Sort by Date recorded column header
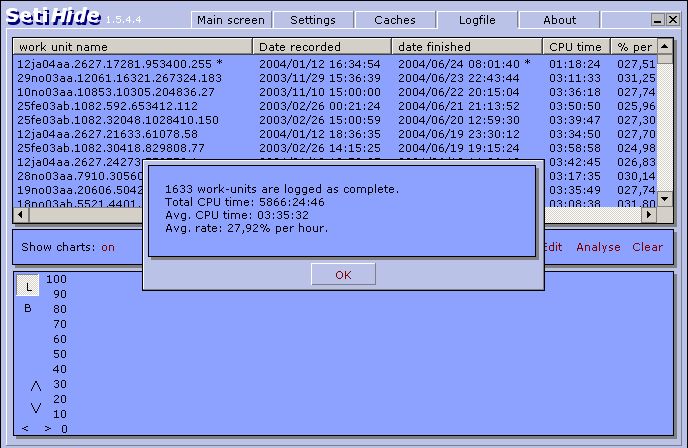 pyautogui.click(x=322, y=47)
